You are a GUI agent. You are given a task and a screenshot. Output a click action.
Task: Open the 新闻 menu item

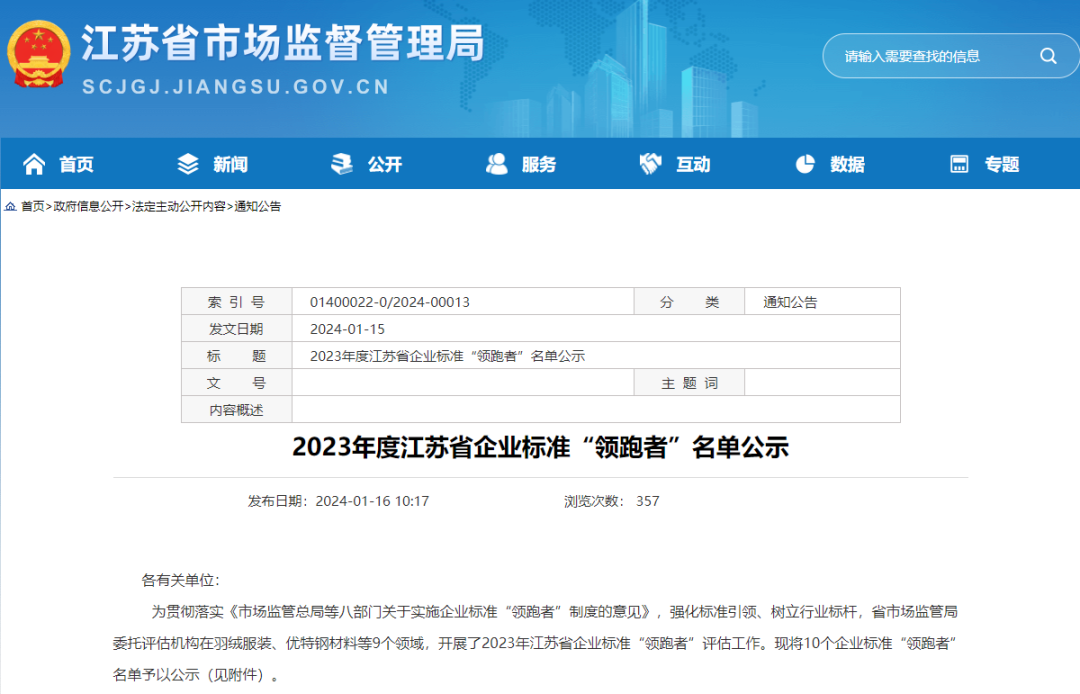(230, 165)
